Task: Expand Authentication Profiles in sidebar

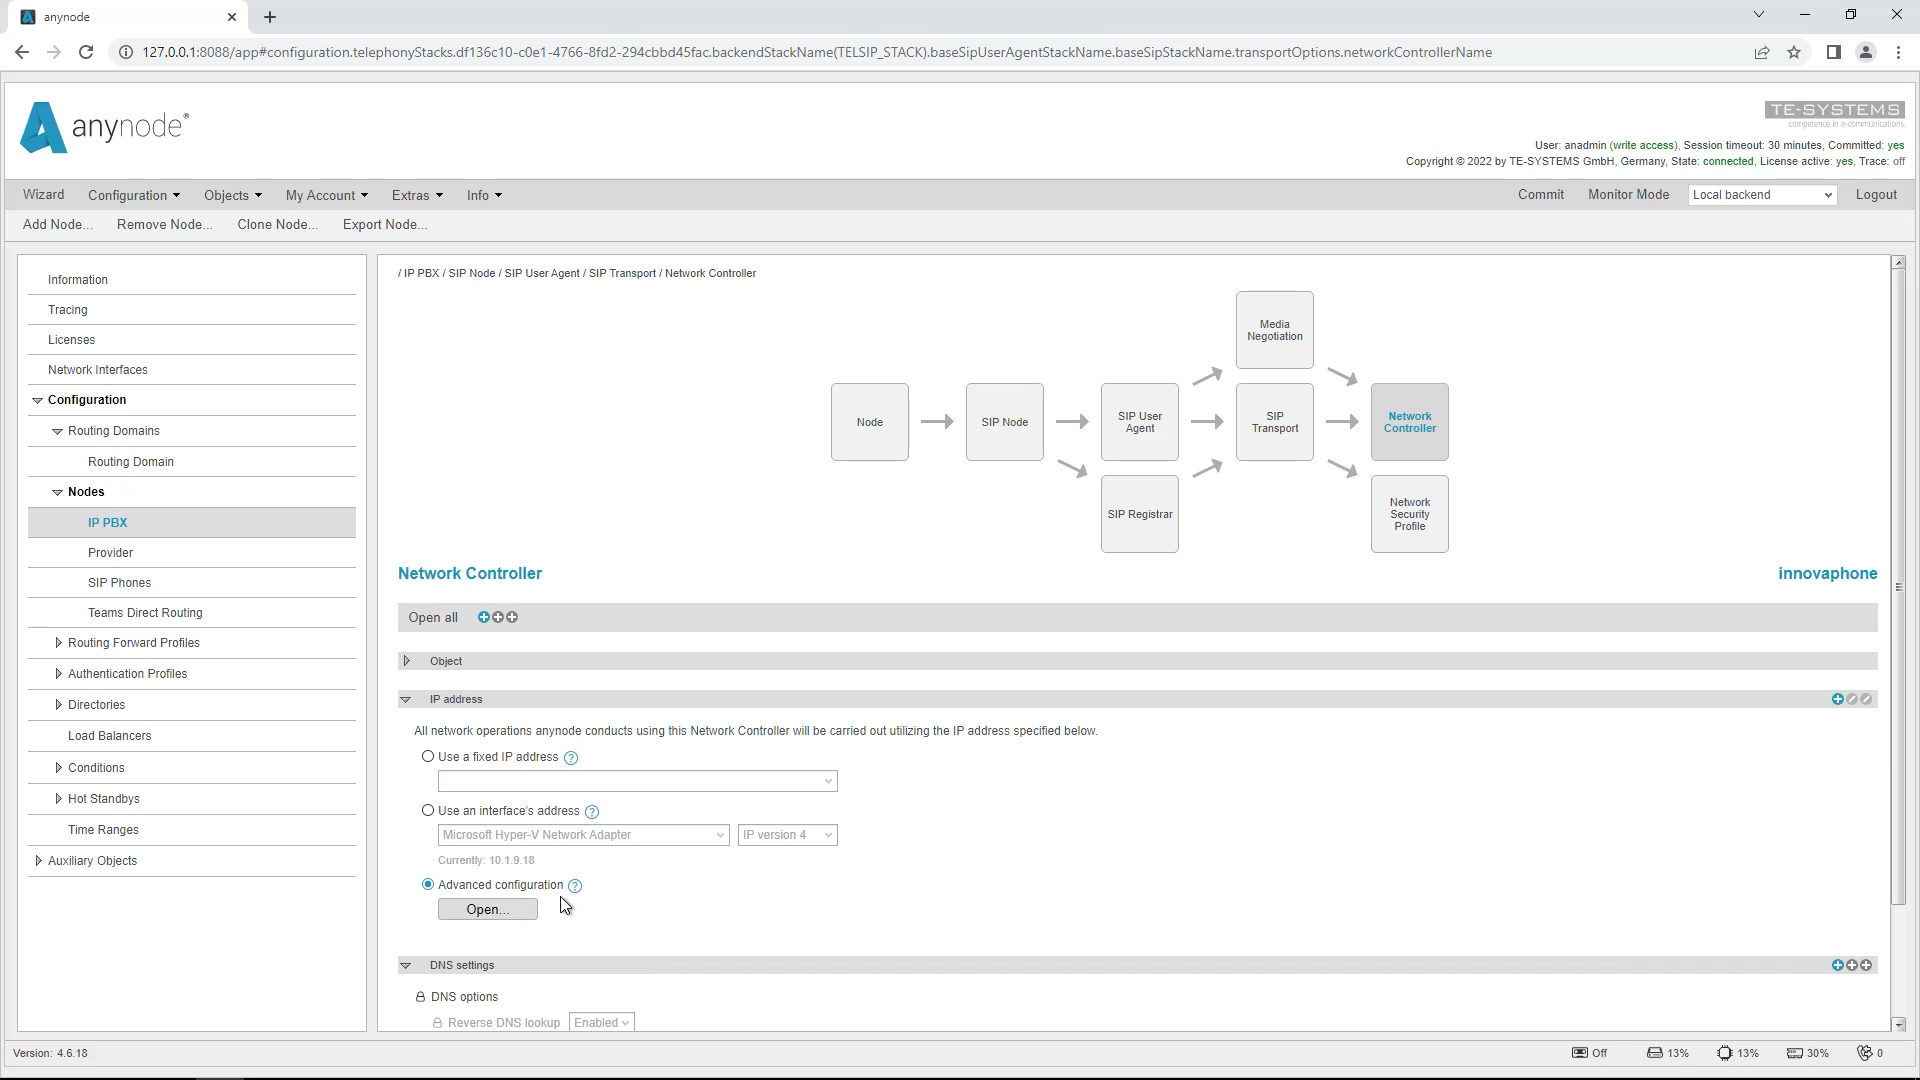Action: [x=58, y=674]
